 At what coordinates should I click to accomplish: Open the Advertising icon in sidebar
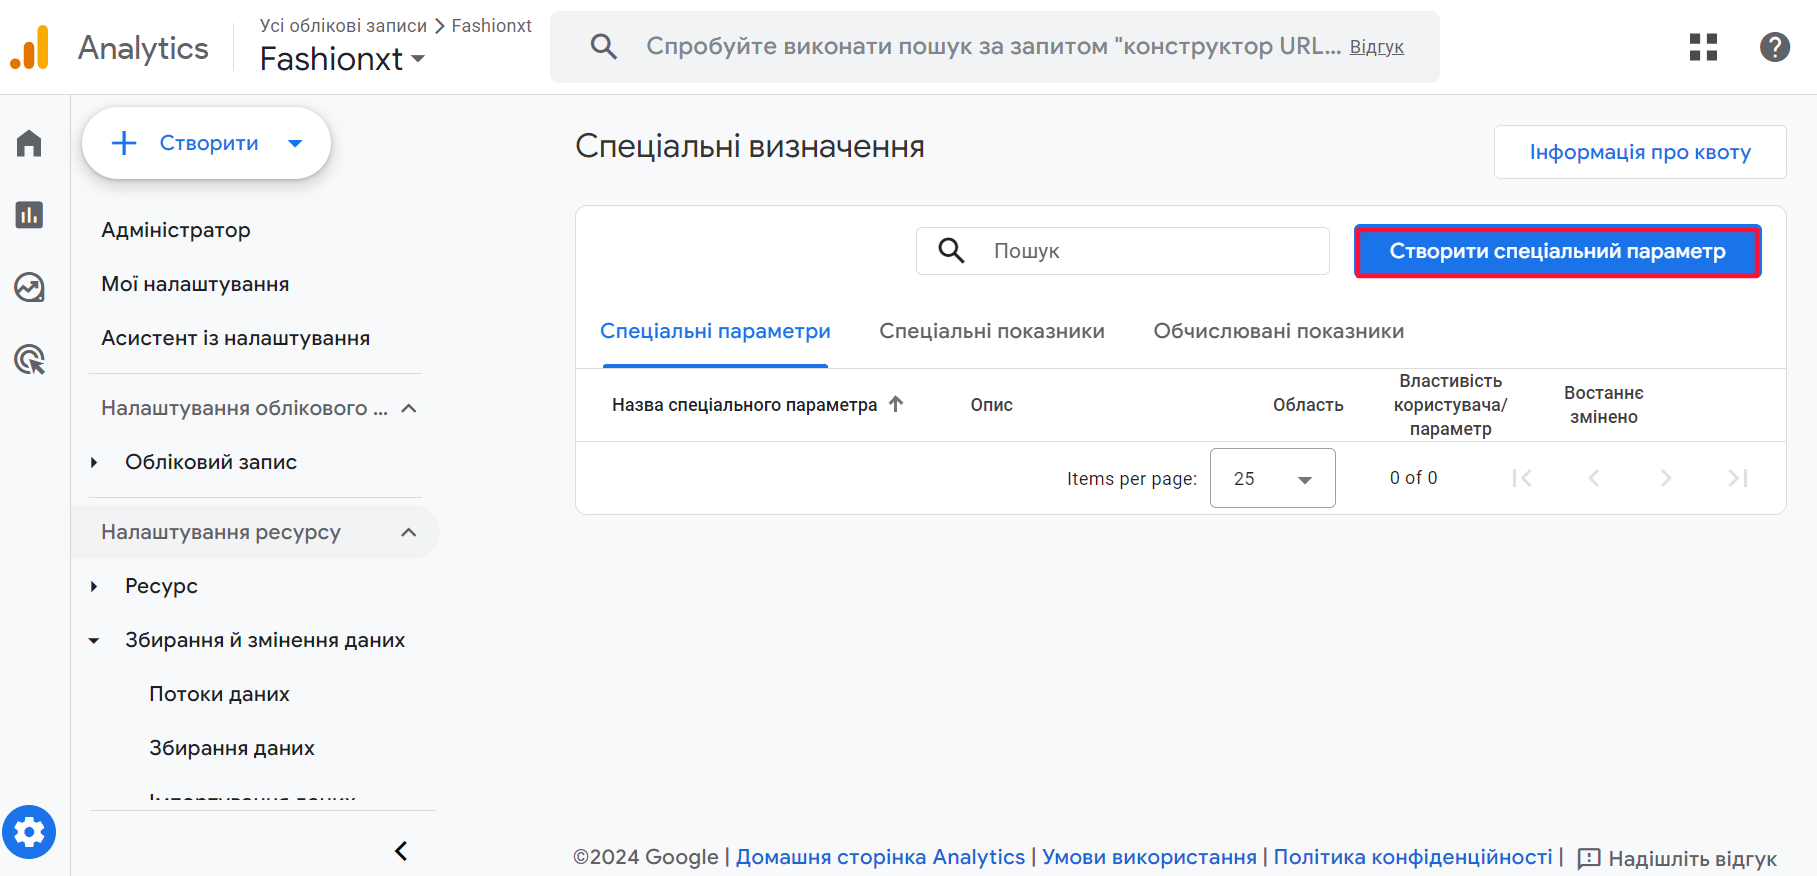29,359
